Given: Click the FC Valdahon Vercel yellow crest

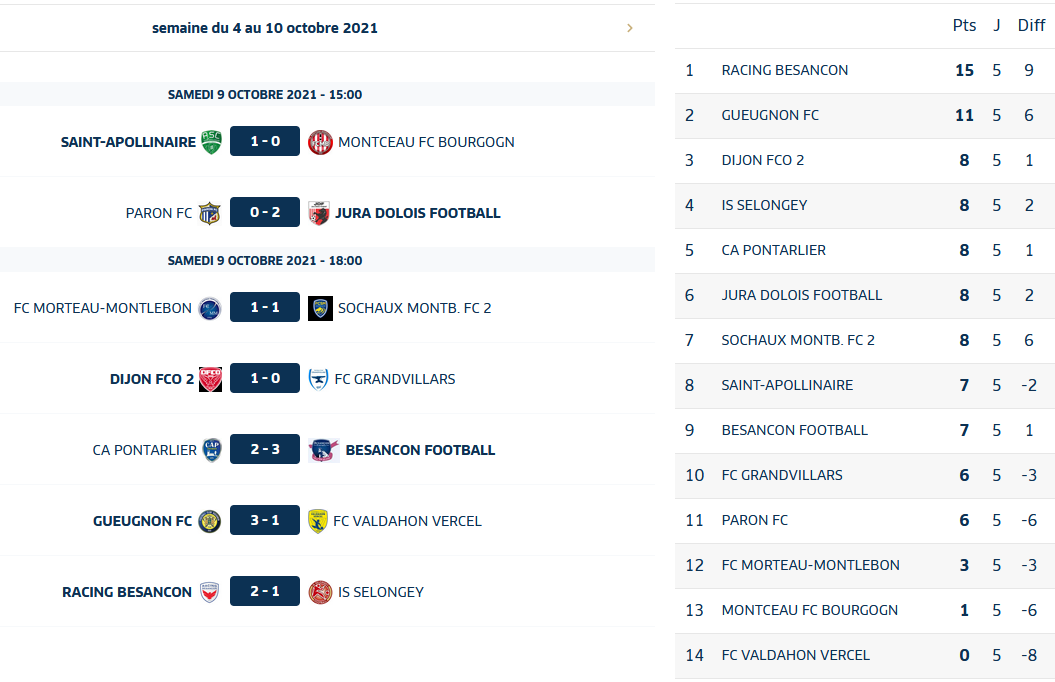Looking at the screenshot, I should tap(318, 521).
